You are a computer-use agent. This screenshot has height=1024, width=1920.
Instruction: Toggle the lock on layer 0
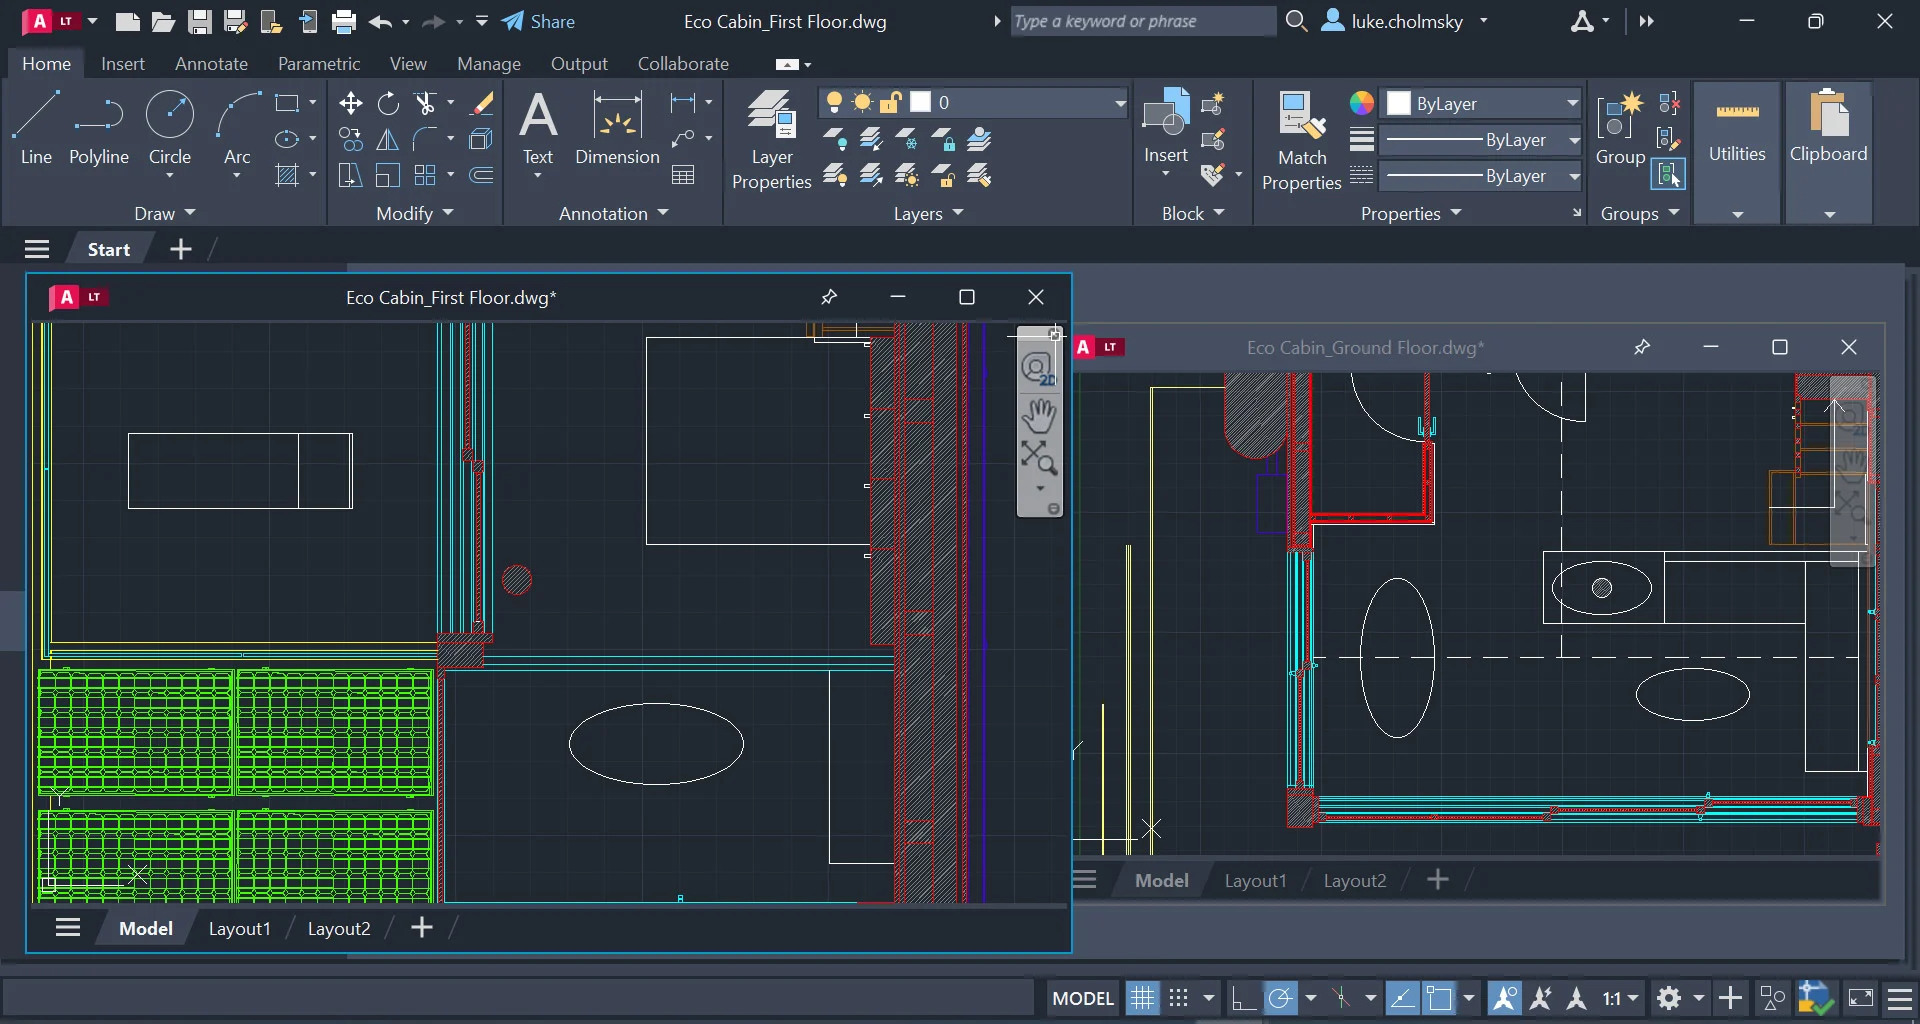coord(892,102)
